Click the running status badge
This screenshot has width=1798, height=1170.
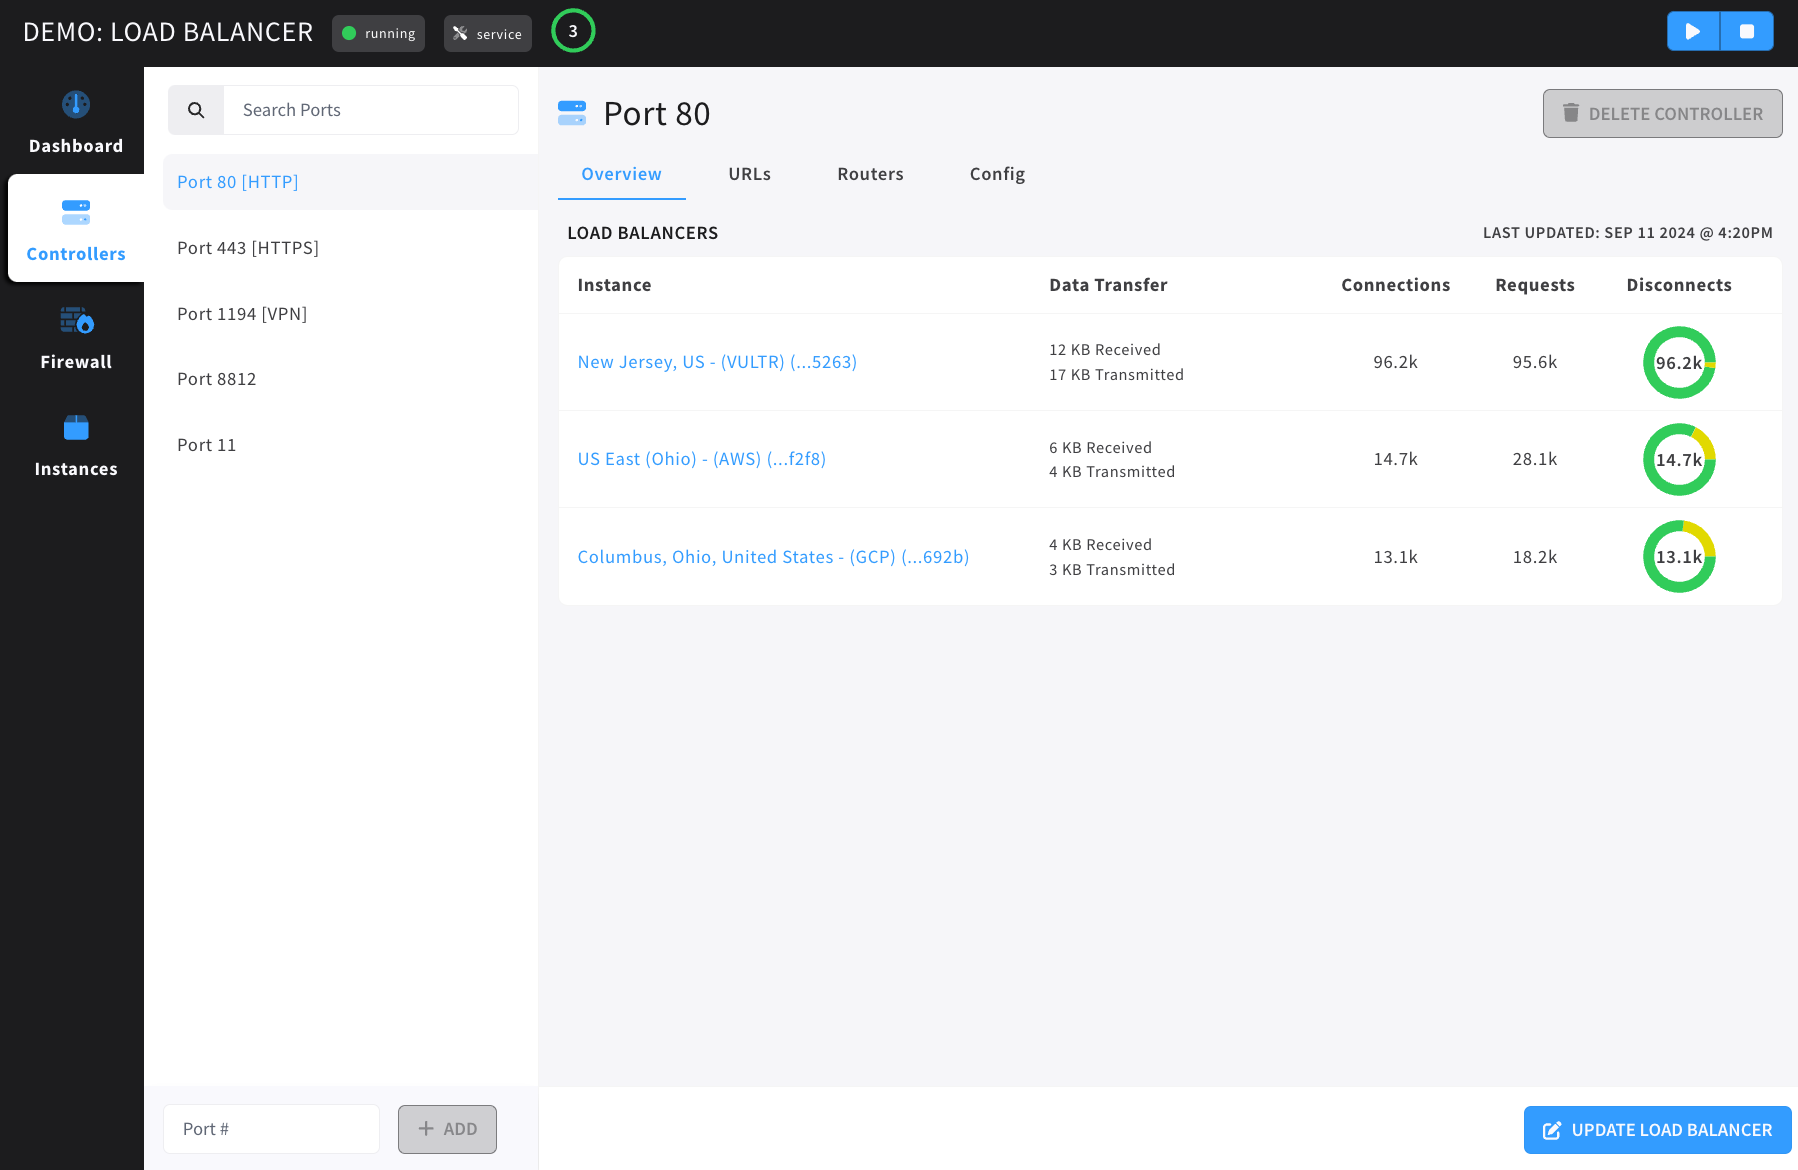tap(378, 33)
